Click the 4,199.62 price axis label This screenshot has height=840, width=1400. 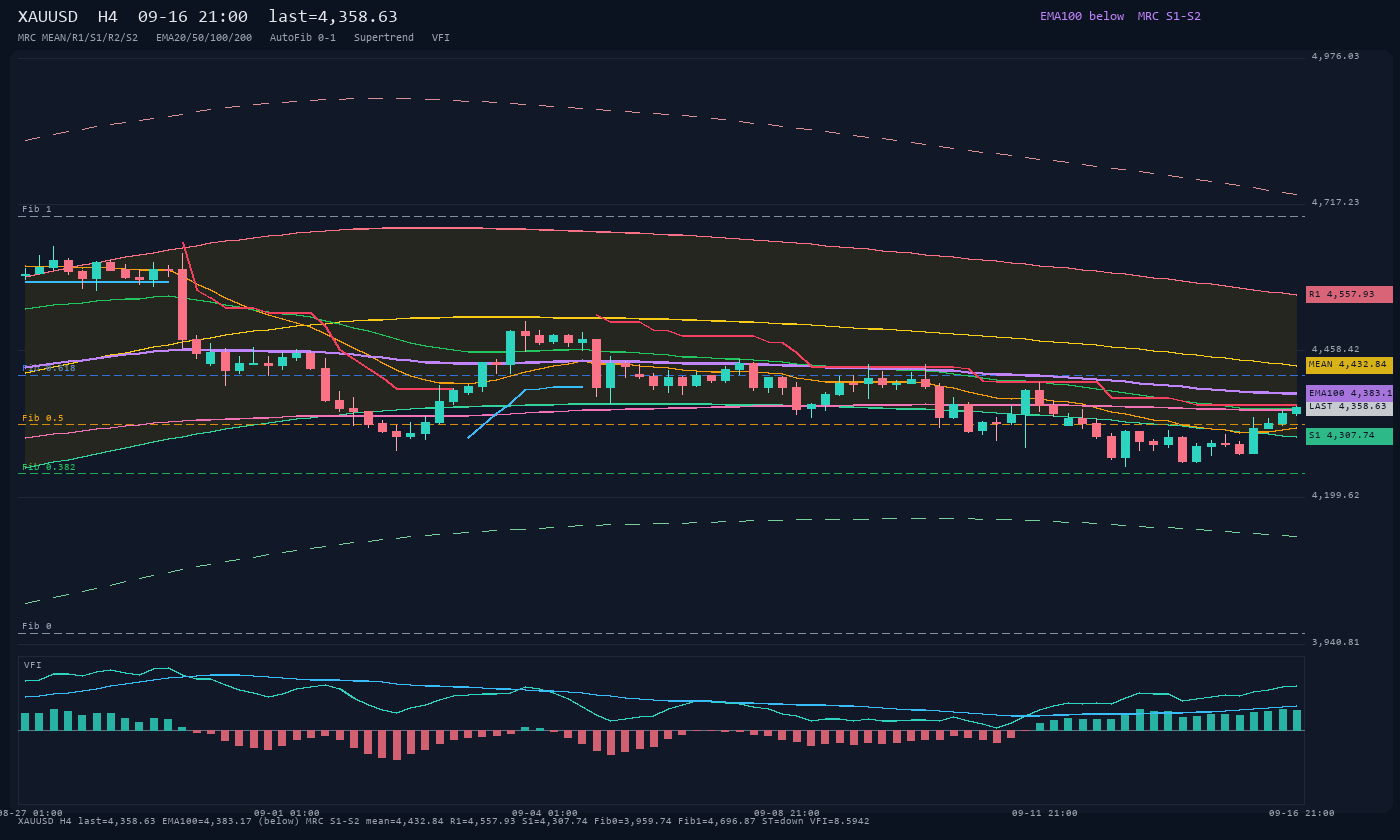[1336, 495]
